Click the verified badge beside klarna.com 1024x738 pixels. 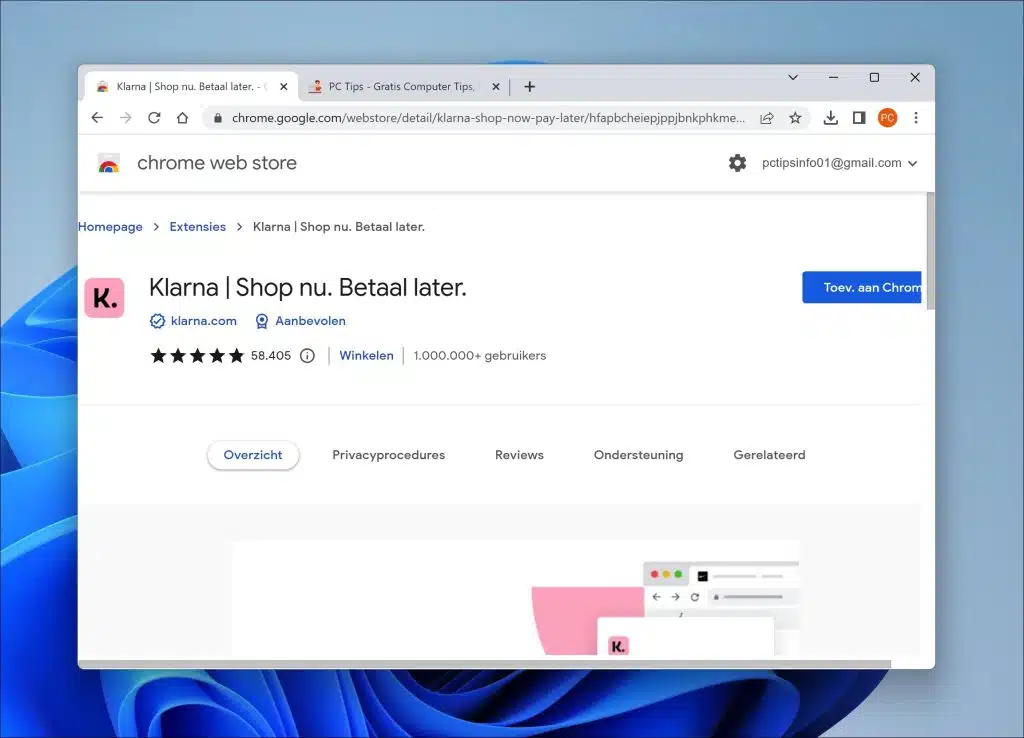point(157,321)
